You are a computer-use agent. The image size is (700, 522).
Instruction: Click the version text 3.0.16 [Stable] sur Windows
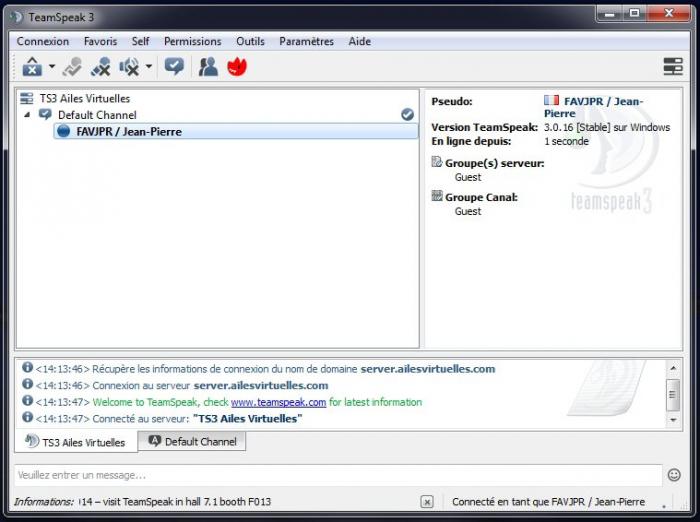(x=607, y=127)
